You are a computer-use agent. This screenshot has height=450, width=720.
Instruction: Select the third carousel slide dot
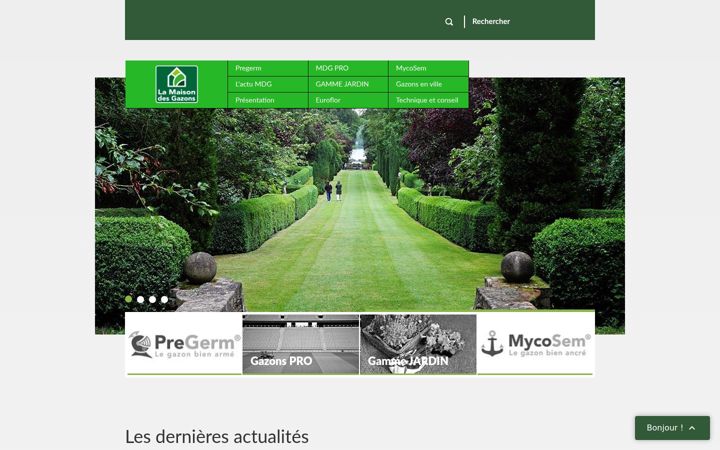click(152, 299)
